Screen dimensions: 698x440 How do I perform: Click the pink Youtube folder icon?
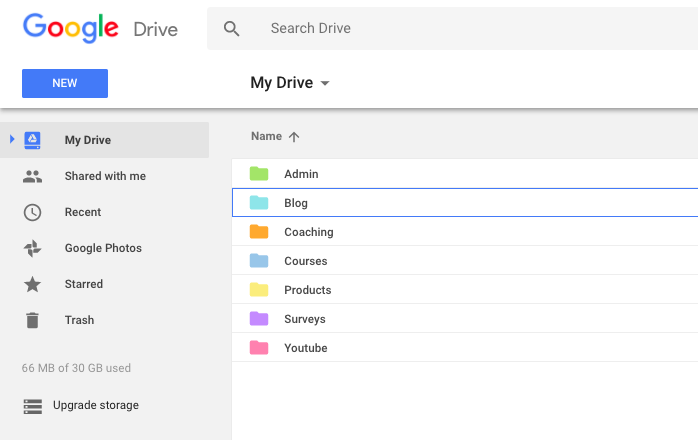259,347
